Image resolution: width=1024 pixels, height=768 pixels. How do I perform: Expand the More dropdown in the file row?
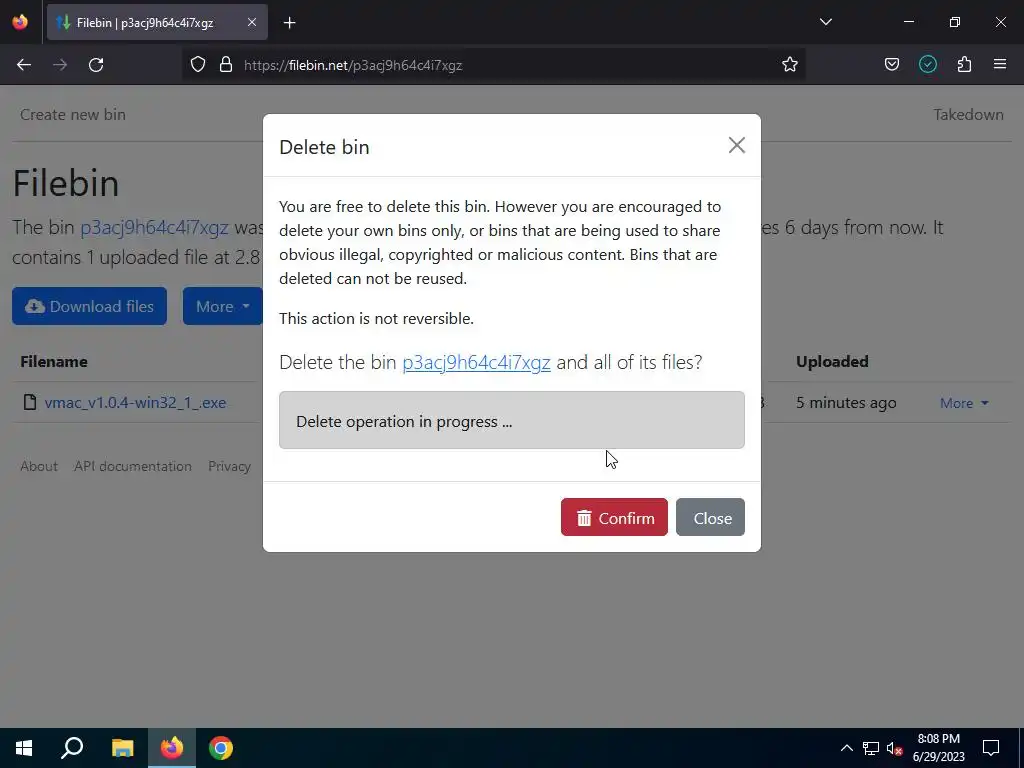coord(964,403)
